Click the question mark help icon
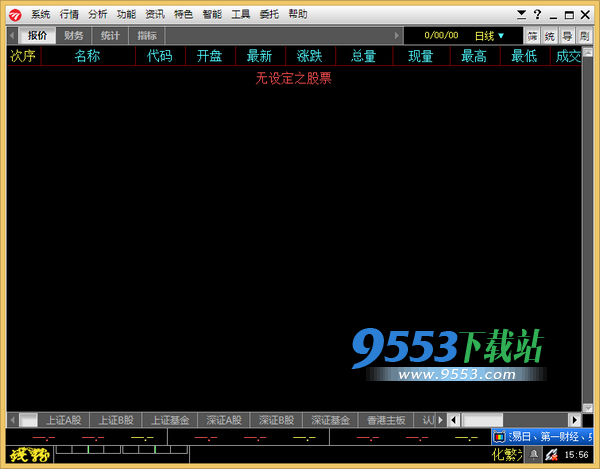The image size is (600, 469). point(537,15)
